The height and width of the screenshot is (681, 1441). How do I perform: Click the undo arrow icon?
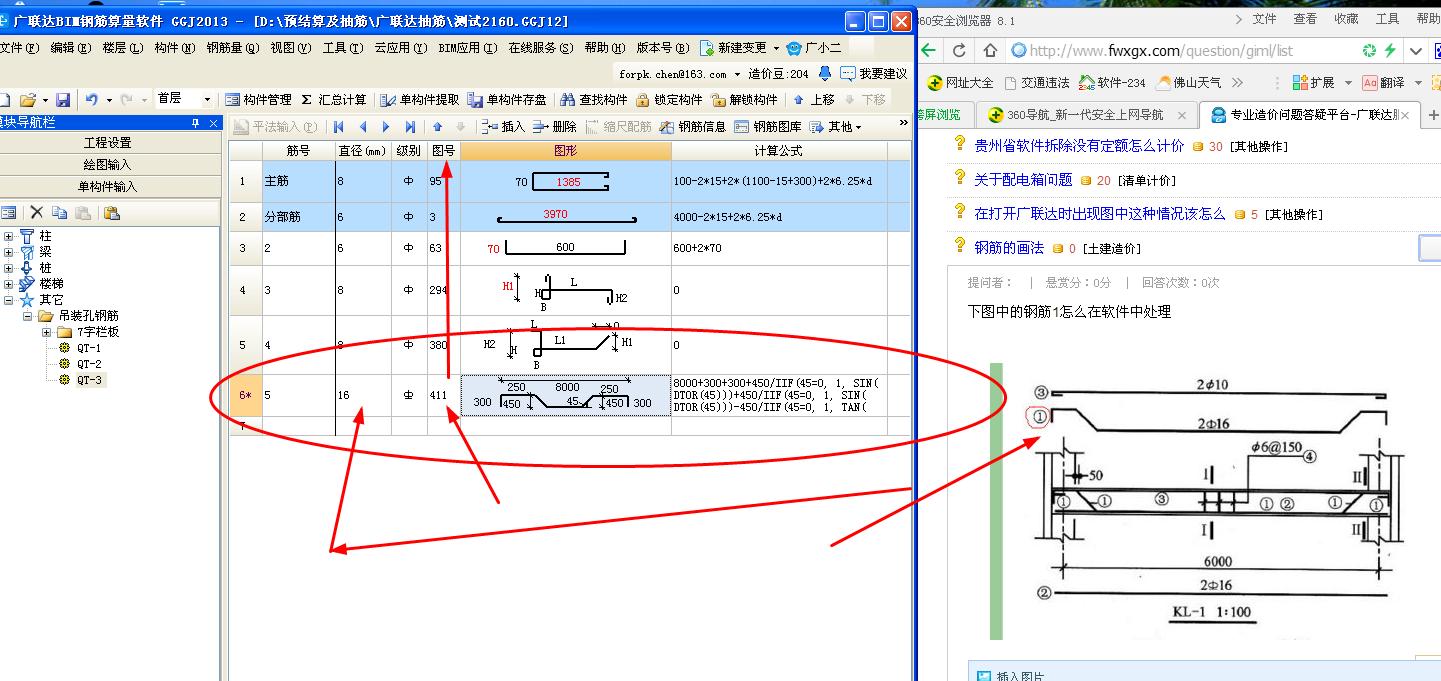(91, 100)
